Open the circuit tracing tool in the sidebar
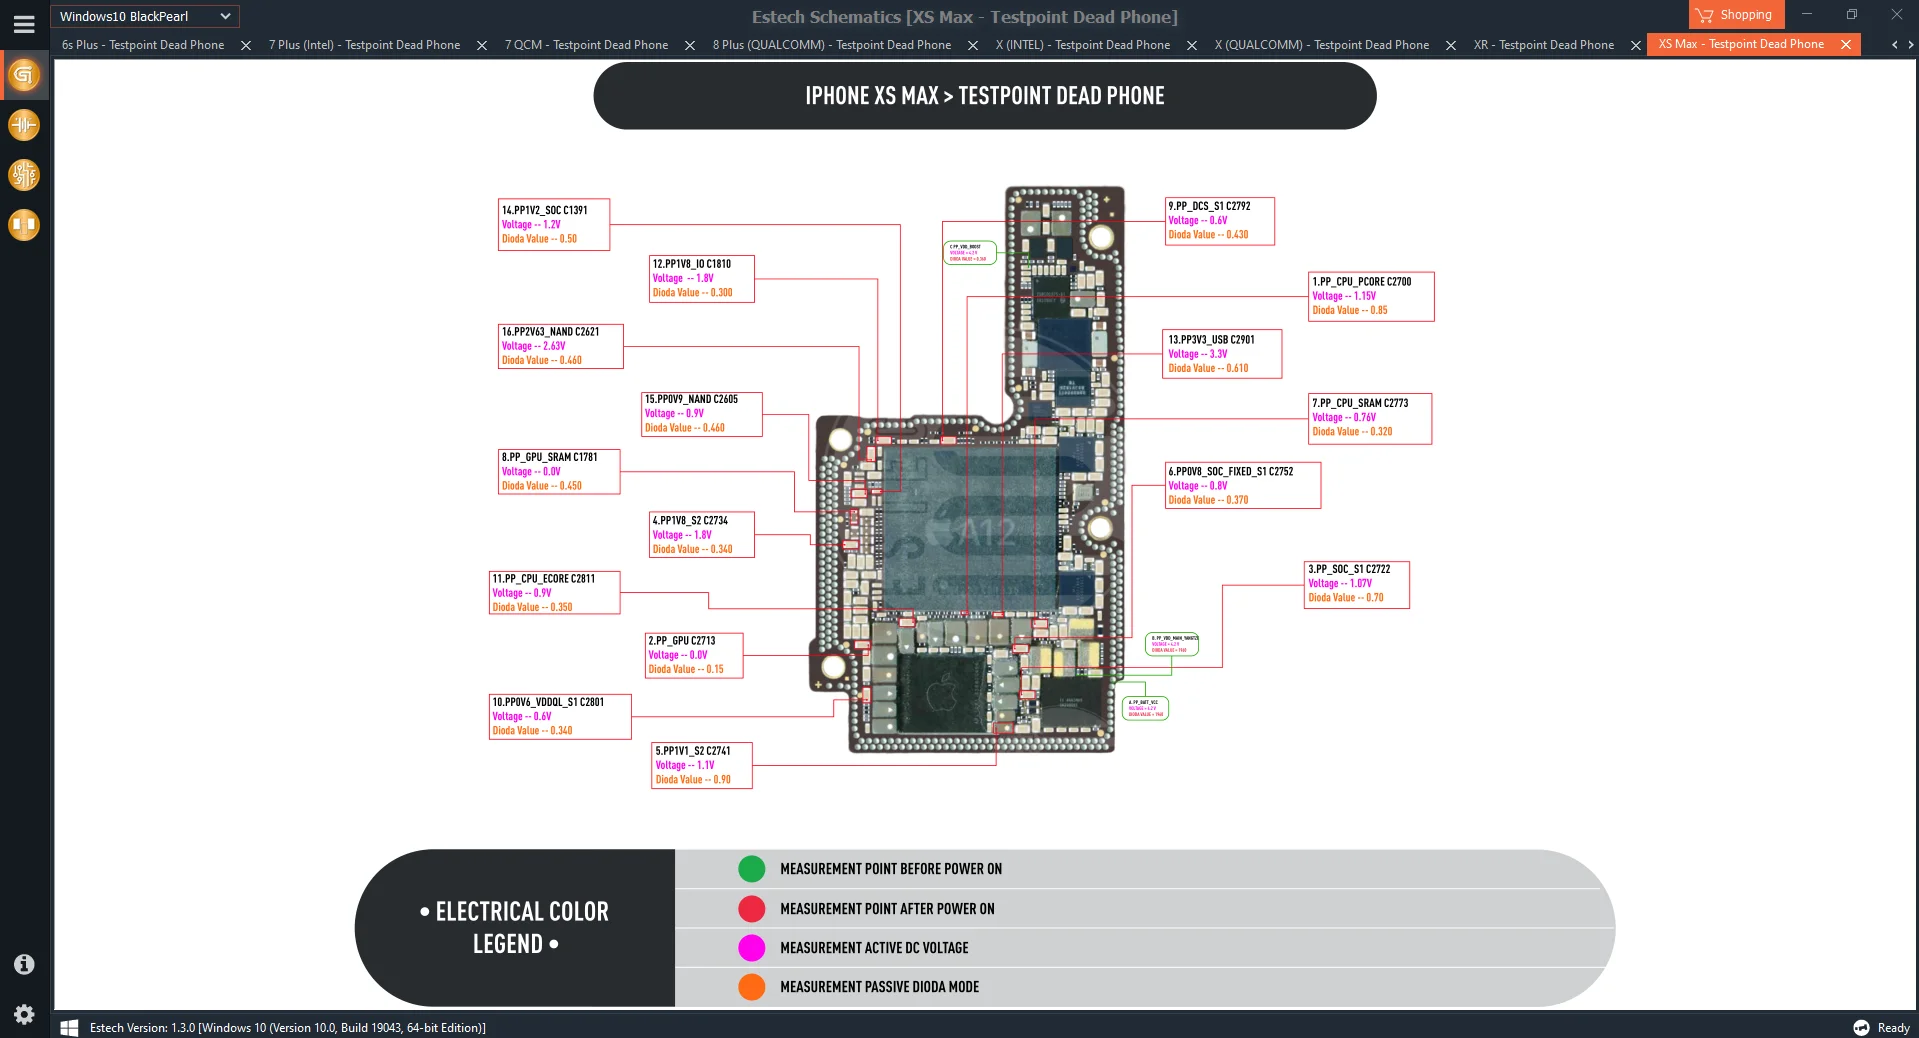Viewport: 1919px width, 1038px height. [24, 175]
